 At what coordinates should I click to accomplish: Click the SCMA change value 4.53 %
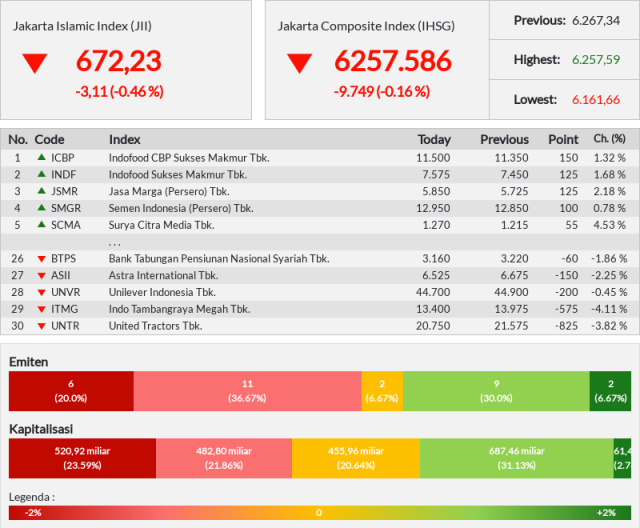pos(609,225)
